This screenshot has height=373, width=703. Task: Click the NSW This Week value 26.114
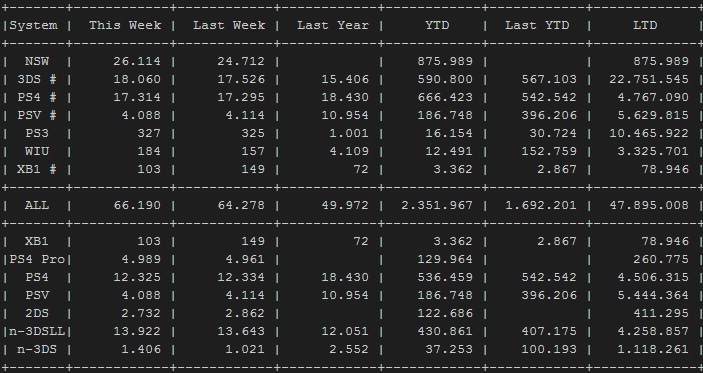137,61
